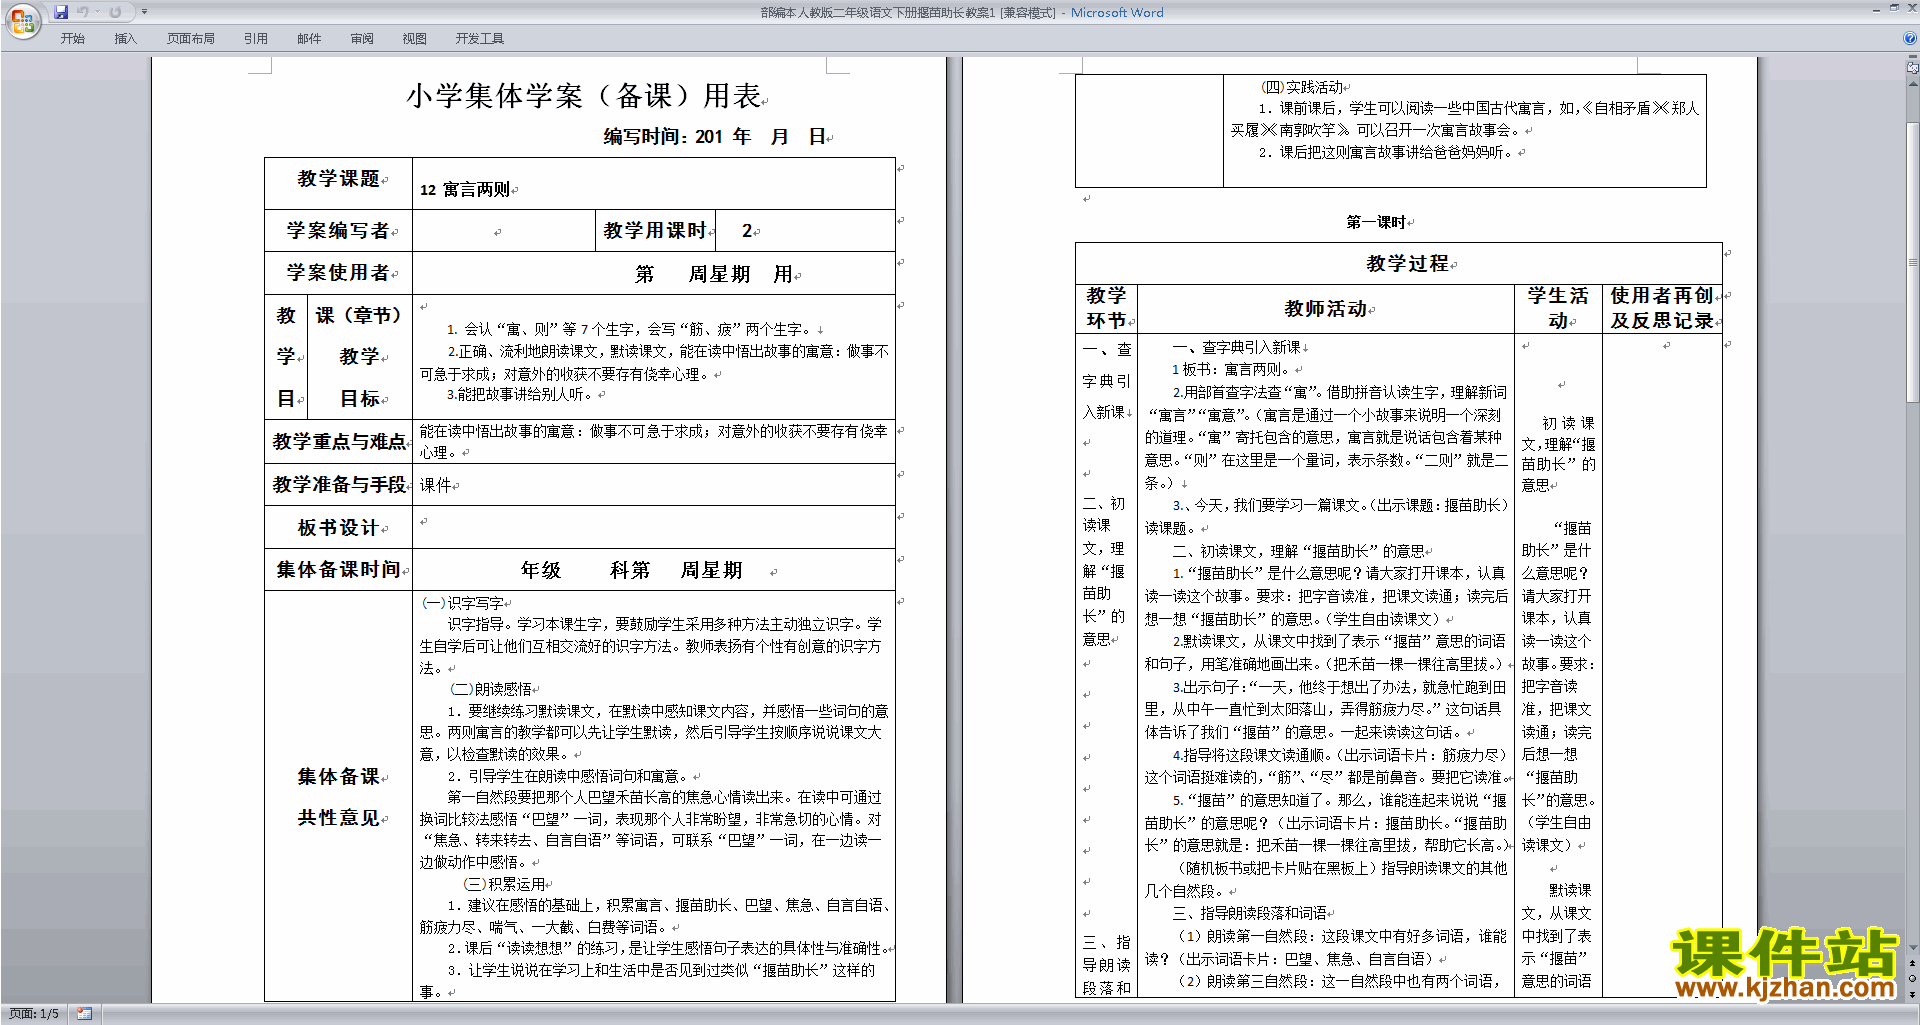
Task: Click the 教学重点与难点 label cell
Action: [339, 442]
